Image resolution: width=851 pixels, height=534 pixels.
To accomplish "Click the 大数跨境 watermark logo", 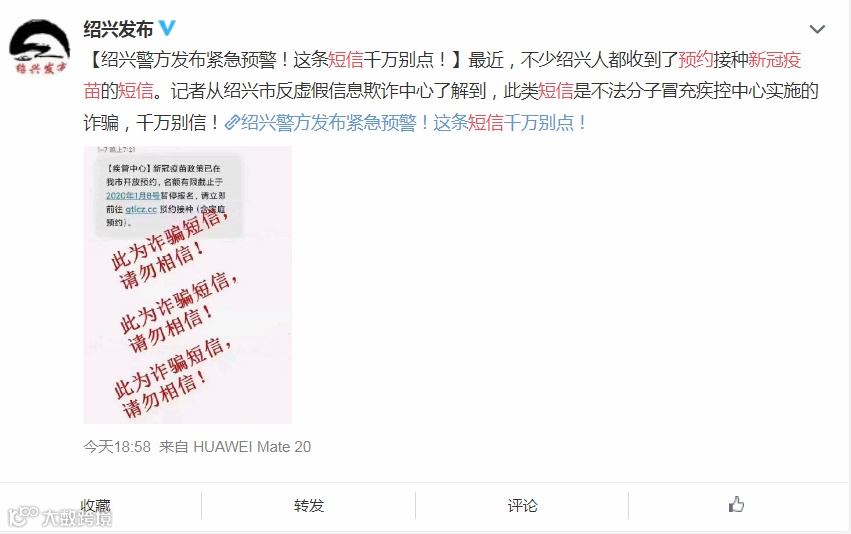I will (x=60, y=517).
